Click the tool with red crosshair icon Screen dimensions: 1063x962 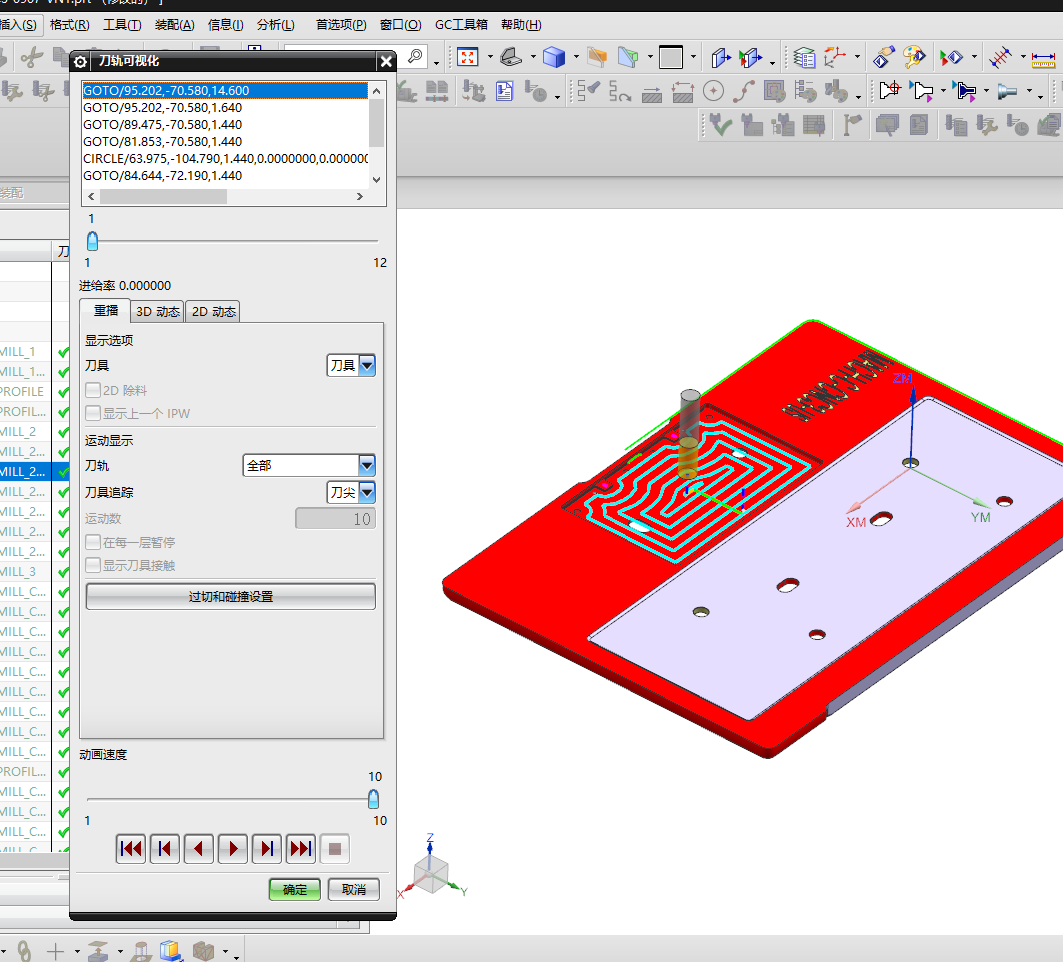point(889,90)
